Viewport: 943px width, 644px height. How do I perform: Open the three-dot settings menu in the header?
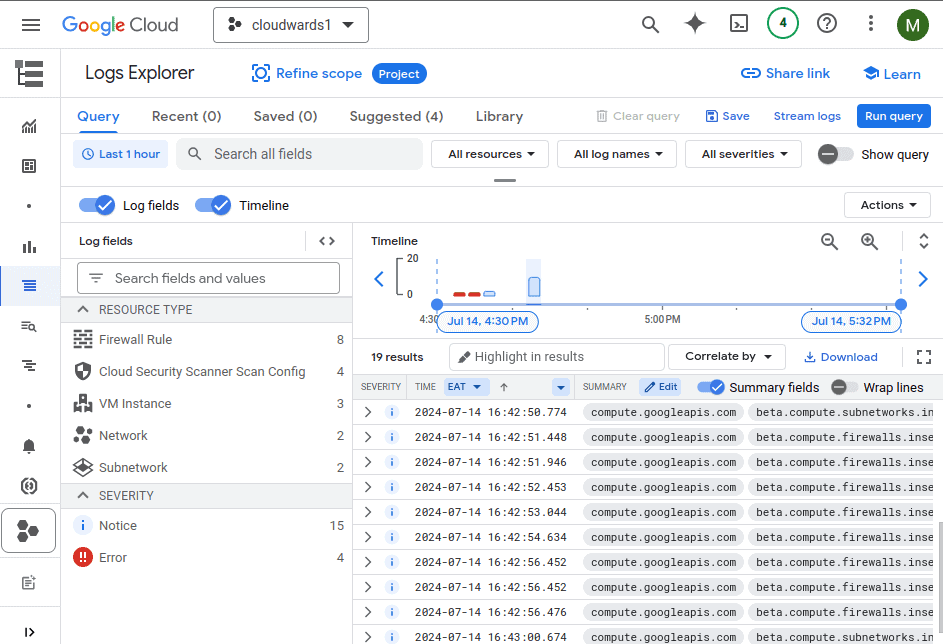870,23
